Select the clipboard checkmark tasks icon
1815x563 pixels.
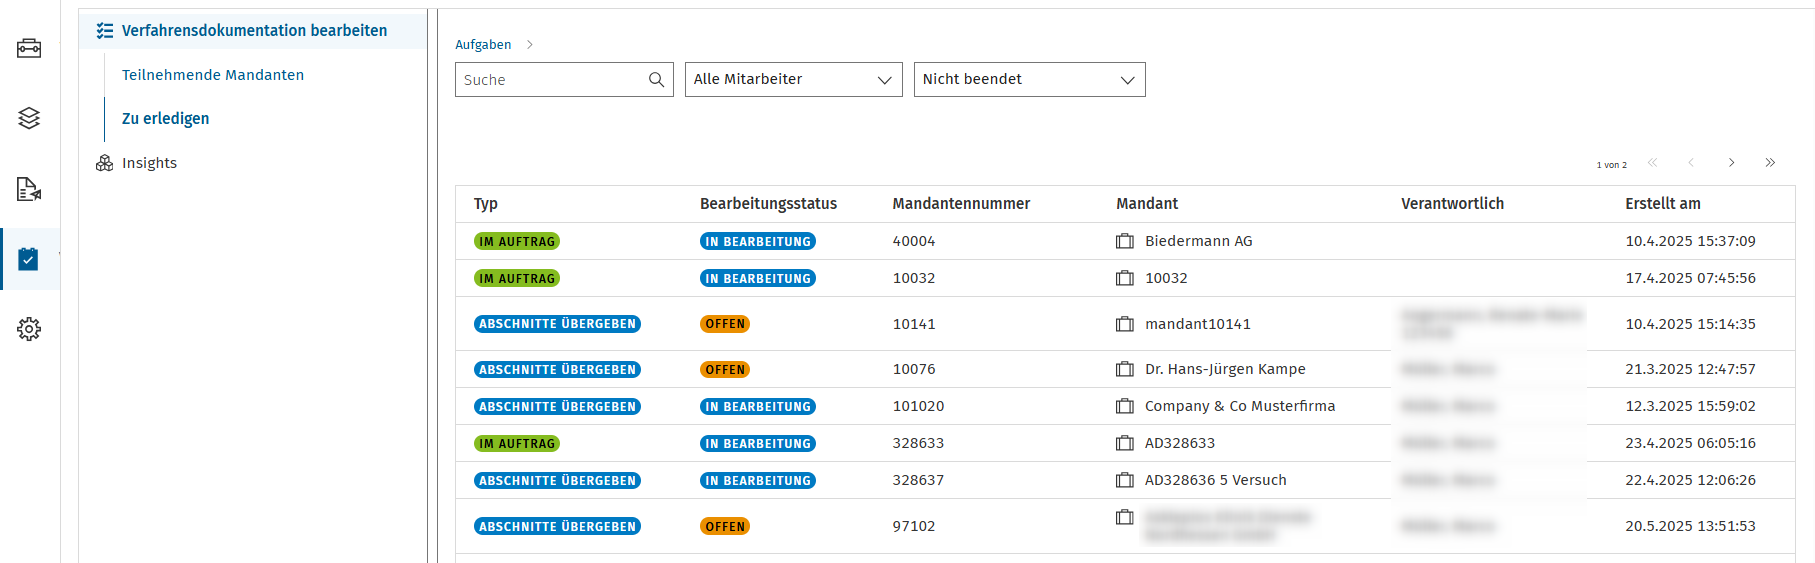coord(29,259)
